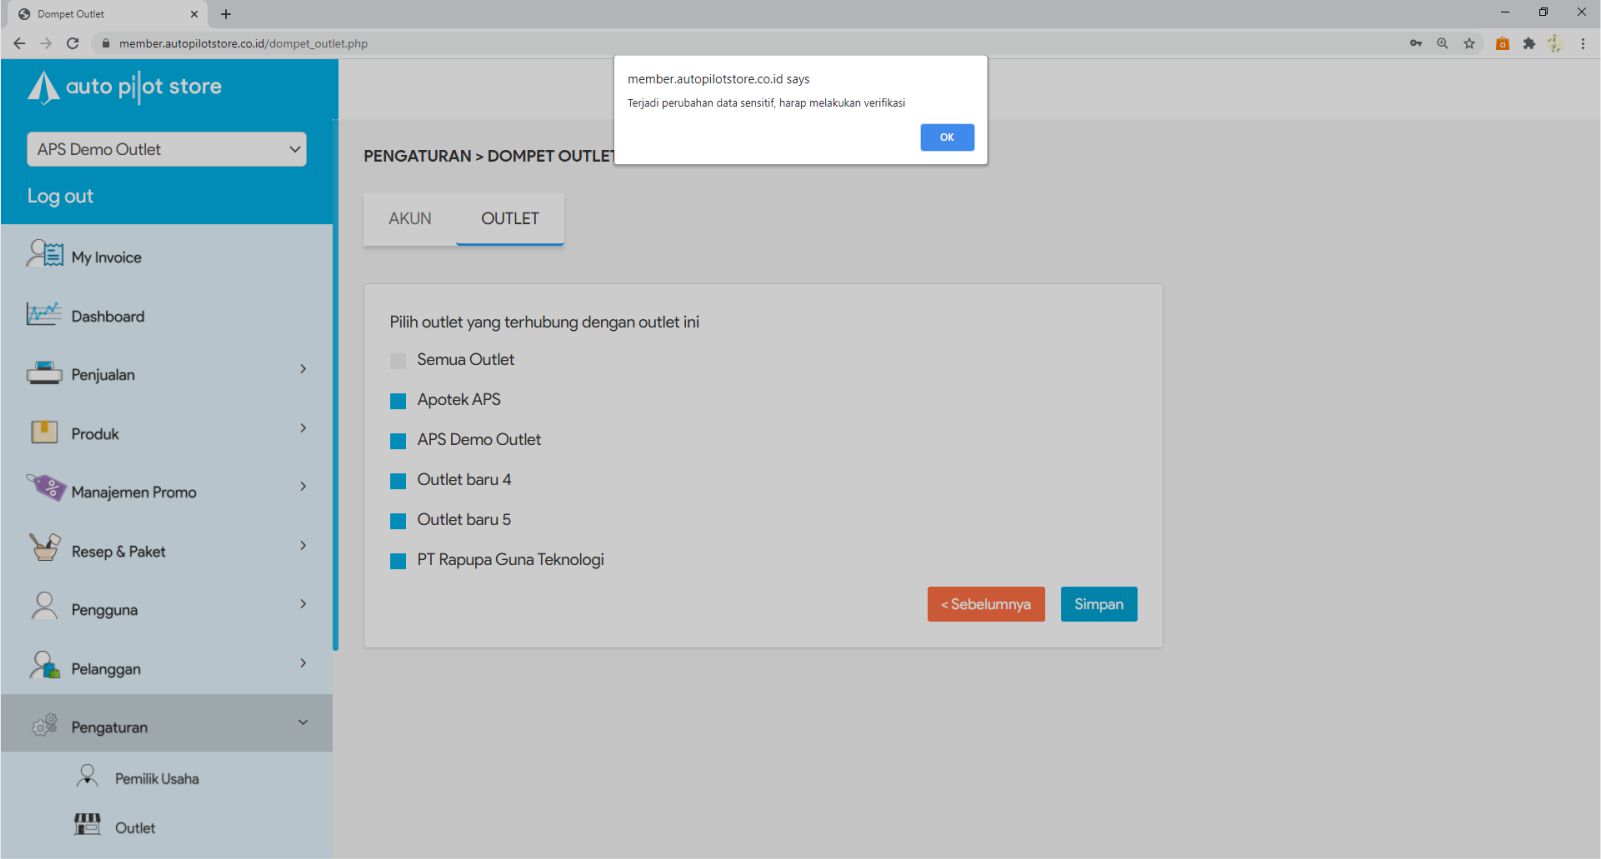Click the Outlet storefront icon
Viewport: 1601px width, 859px height.
88,824
